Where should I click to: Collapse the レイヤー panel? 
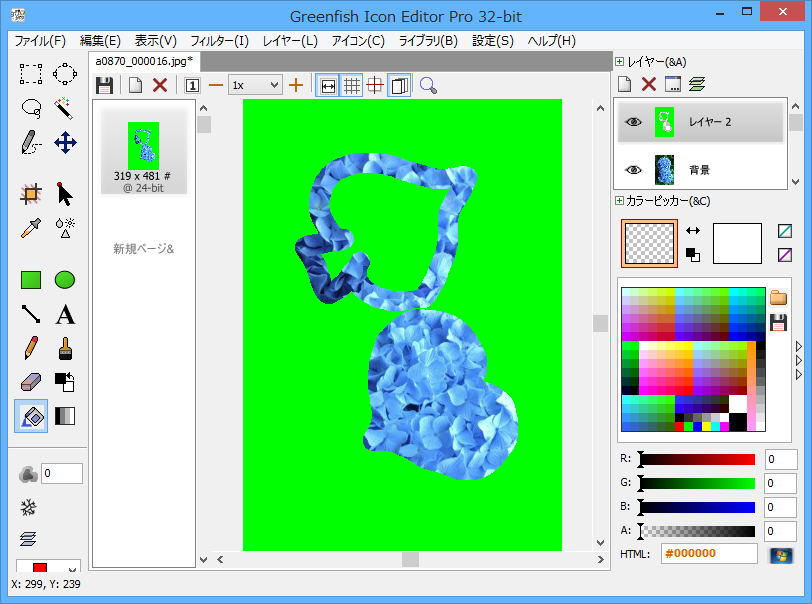coord(620,62)
